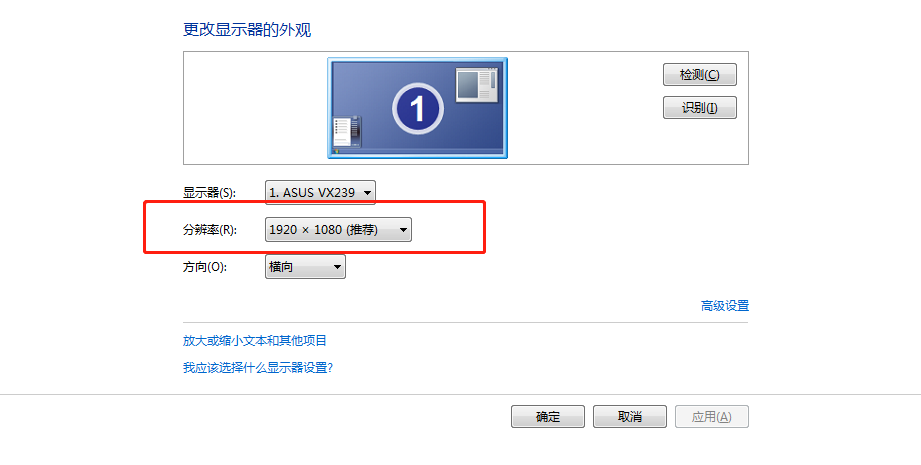Click the mini taskbar strip in monitor preview
This screenshot has height=465, width=921.
(418, 151)
